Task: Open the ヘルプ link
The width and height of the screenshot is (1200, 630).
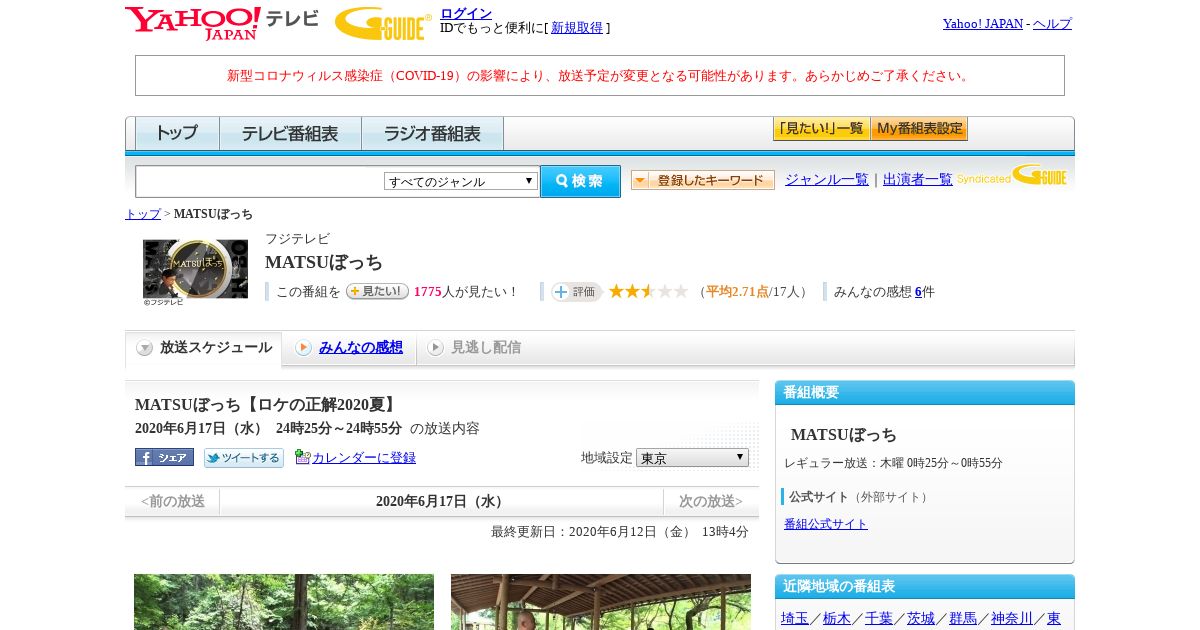Action: tap(1052, 24)
